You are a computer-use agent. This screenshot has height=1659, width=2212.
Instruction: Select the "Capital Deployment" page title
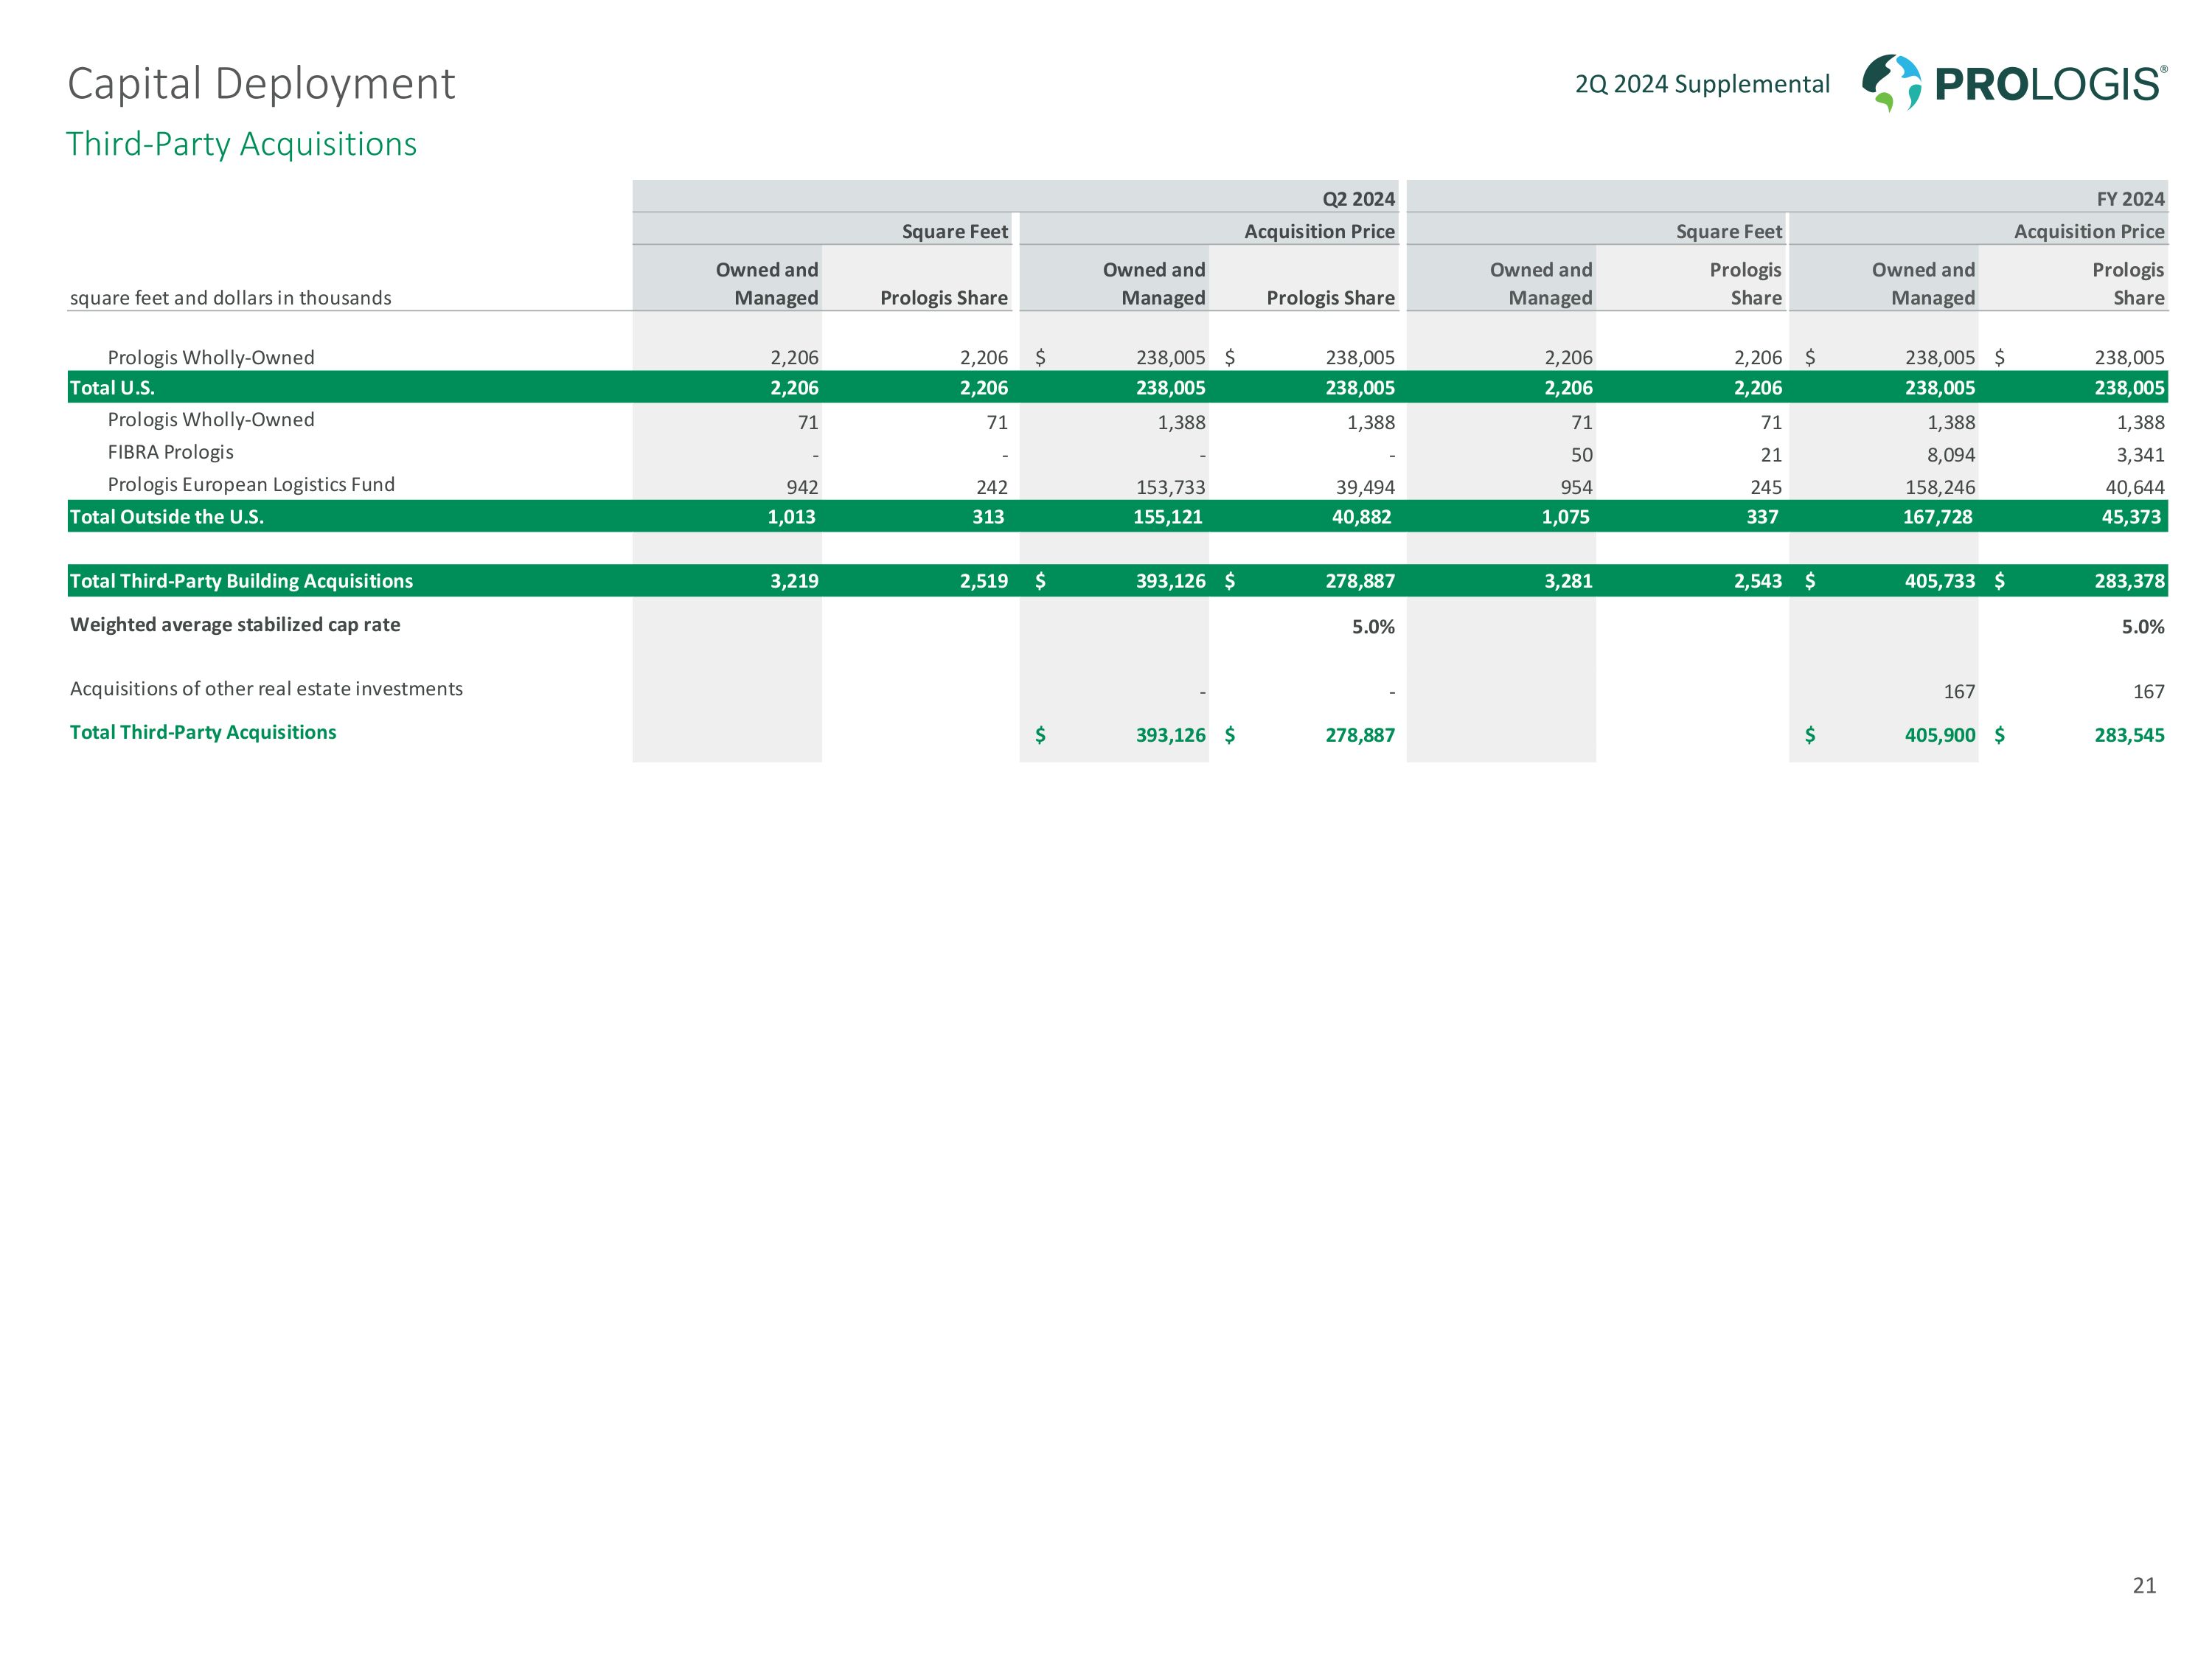[261, 84]
